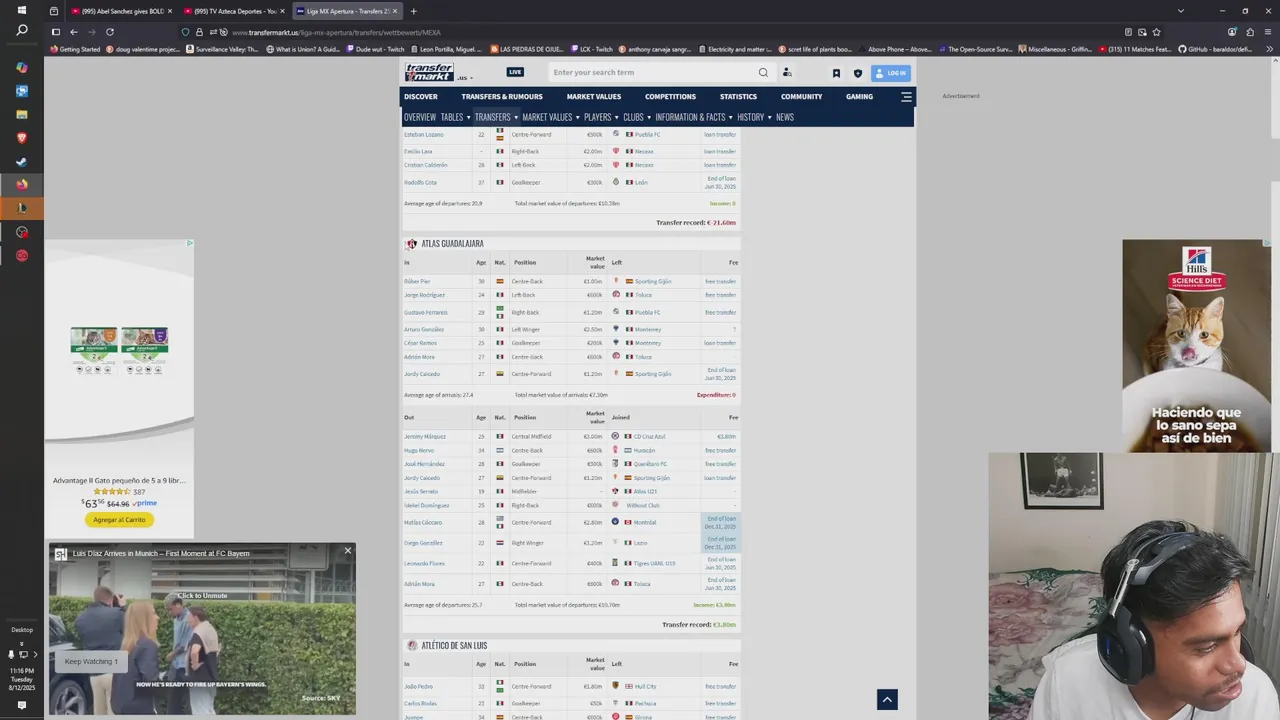This screenshot has width=1280, height=720.
Task: Bookmark this page with the star icon
Action: [1156, 32]
